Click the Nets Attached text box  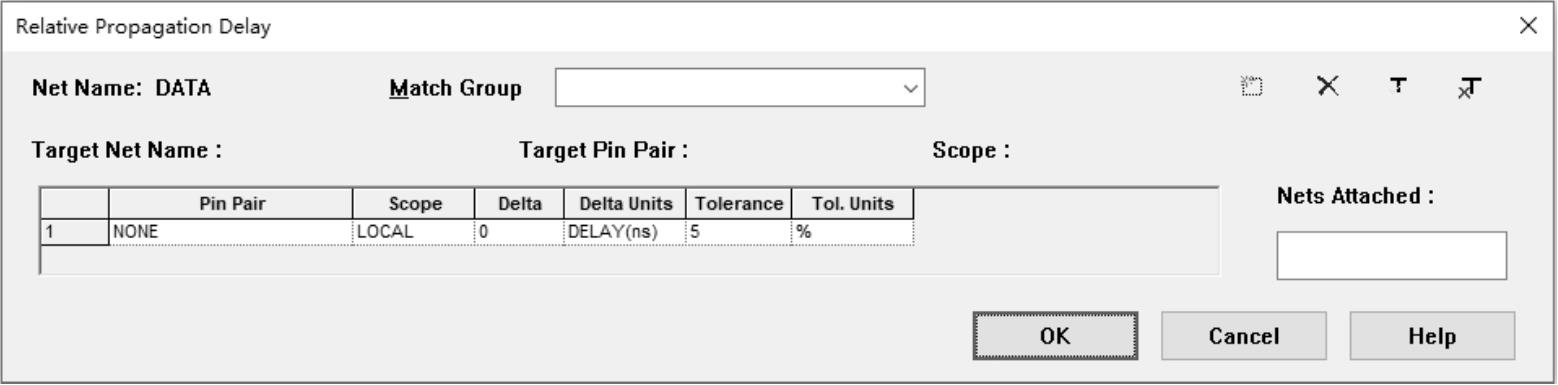pyautogui.click(x=1391, y=256)
